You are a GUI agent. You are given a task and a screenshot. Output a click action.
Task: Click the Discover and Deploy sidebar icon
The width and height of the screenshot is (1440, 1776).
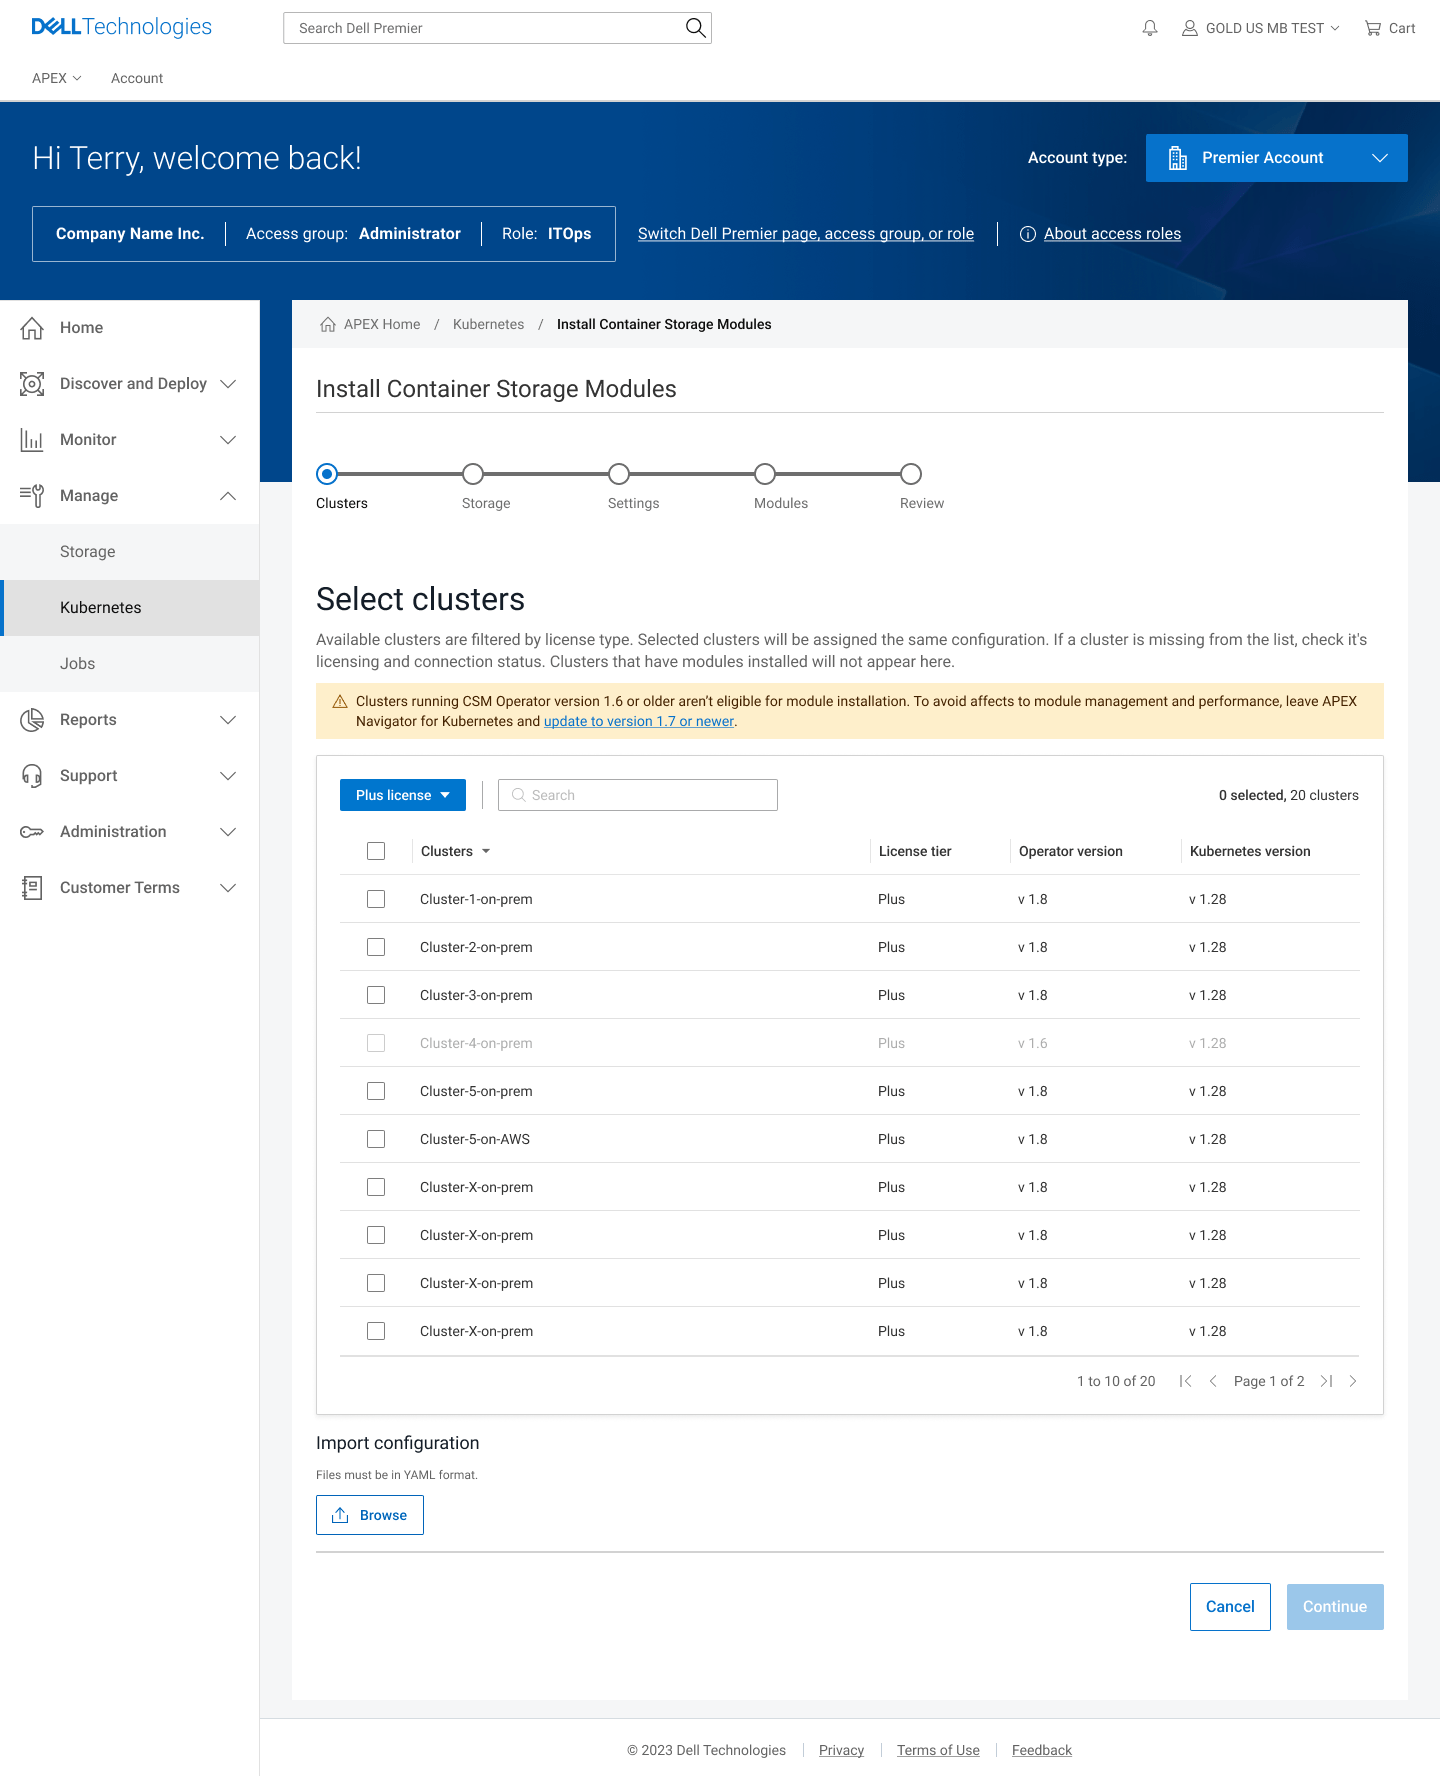click(x=32, y=384)
